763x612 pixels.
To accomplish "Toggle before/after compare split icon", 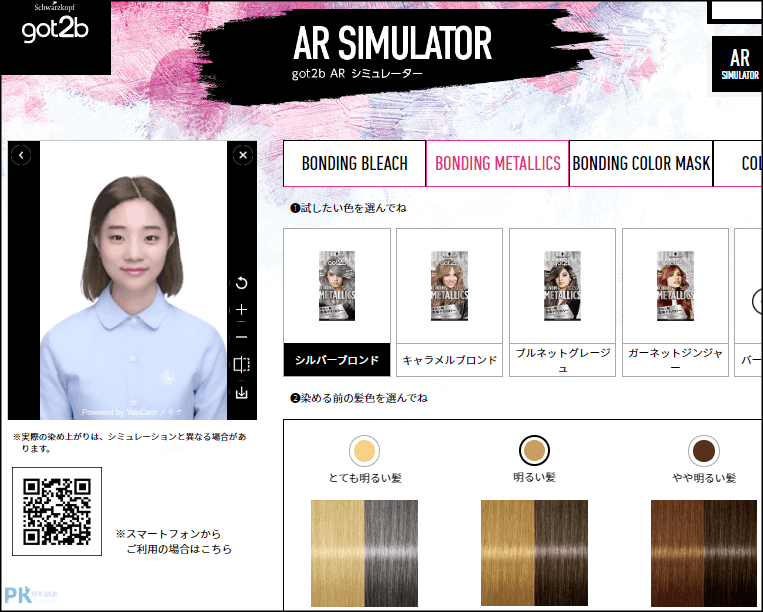I will [241, 364].
